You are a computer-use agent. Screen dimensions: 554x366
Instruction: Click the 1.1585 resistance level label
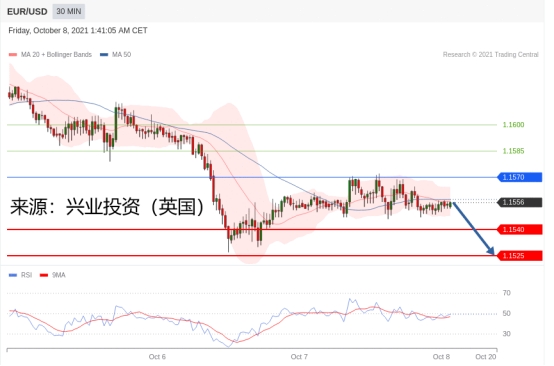(x=513, y=151)
